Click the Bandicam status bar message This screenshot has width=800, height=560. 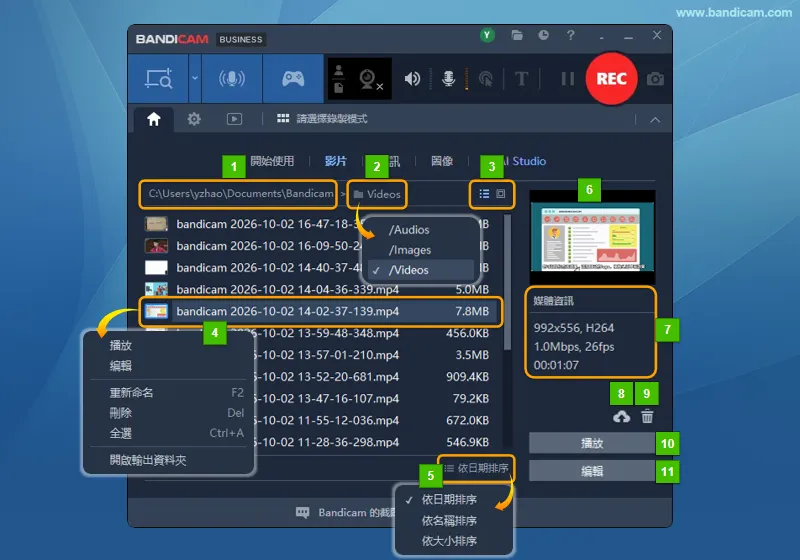point(347,513)
